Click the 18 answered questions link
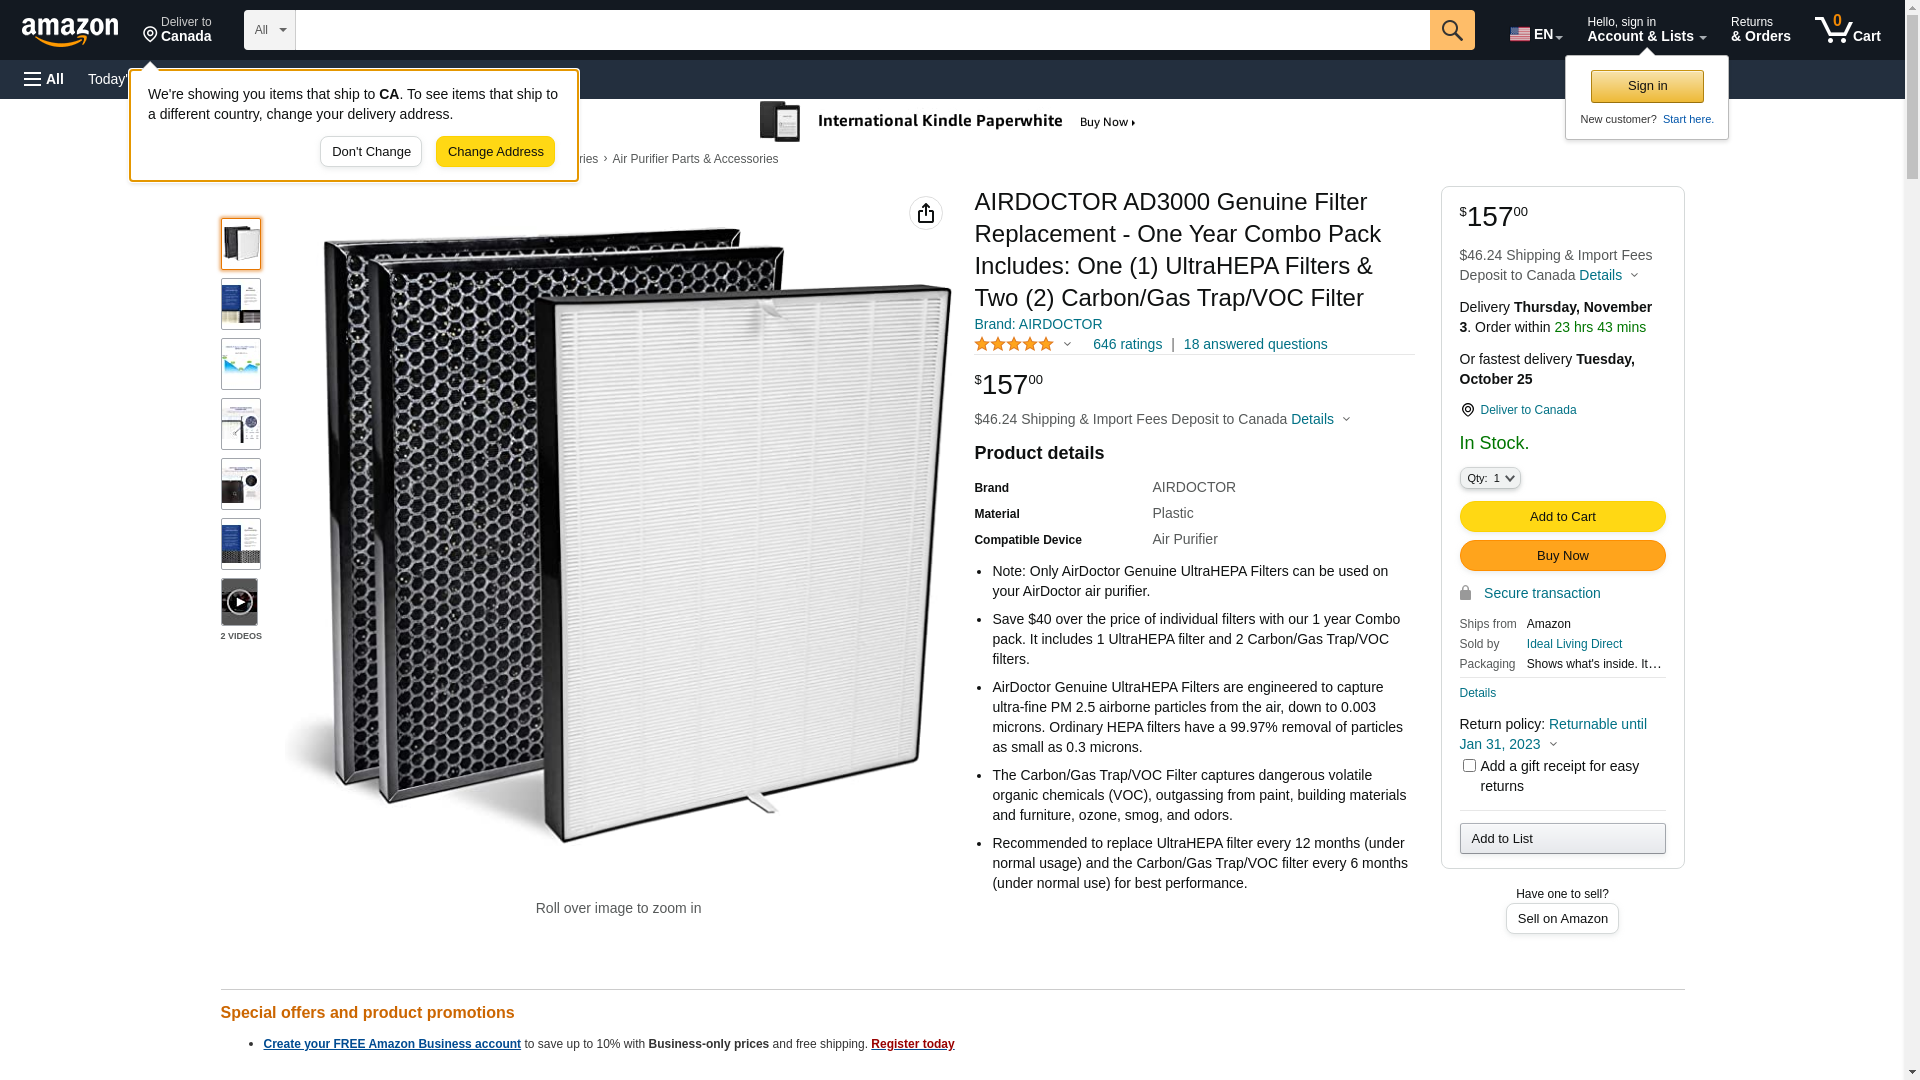This screenshot has width=1920, height=1080. [1255, 344]
